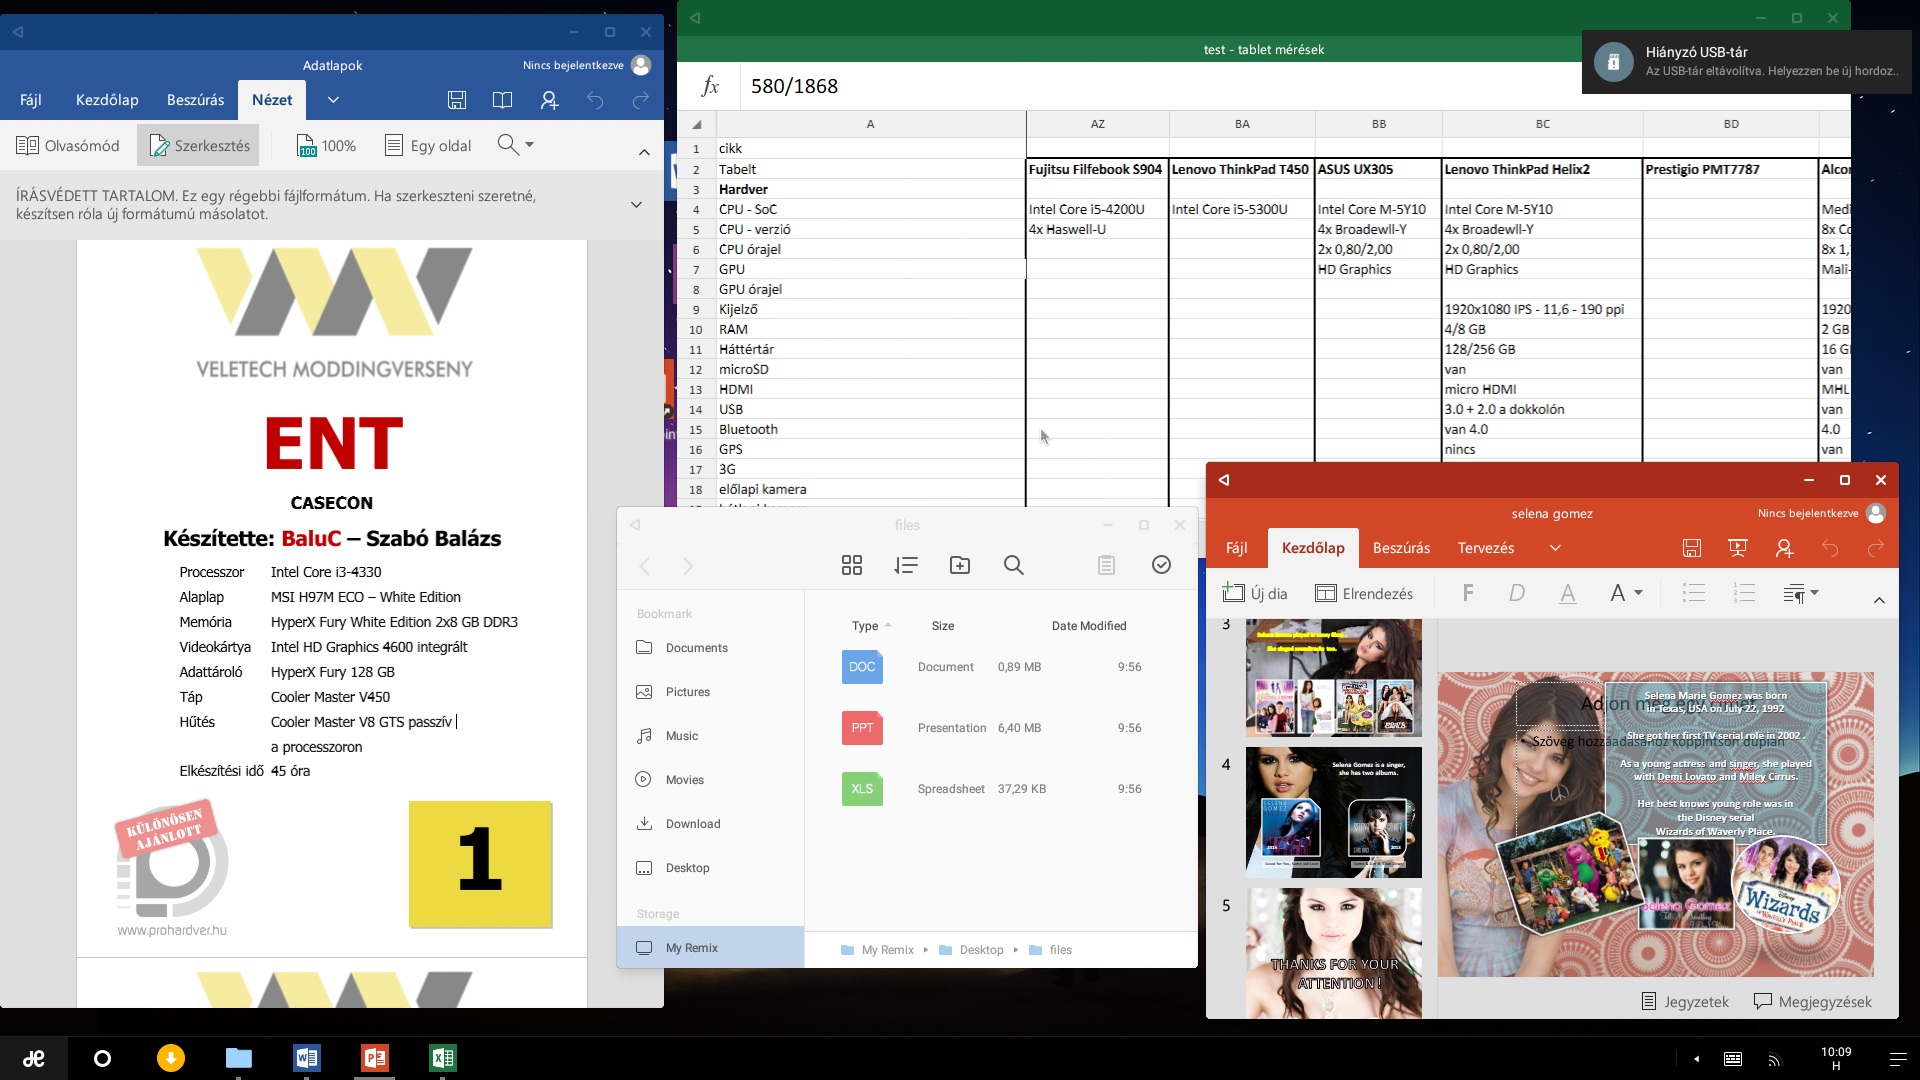Viewport: 1920px width, 1080px height.
Task: Open Excel from the taskbar
Action: point(443,1057)
